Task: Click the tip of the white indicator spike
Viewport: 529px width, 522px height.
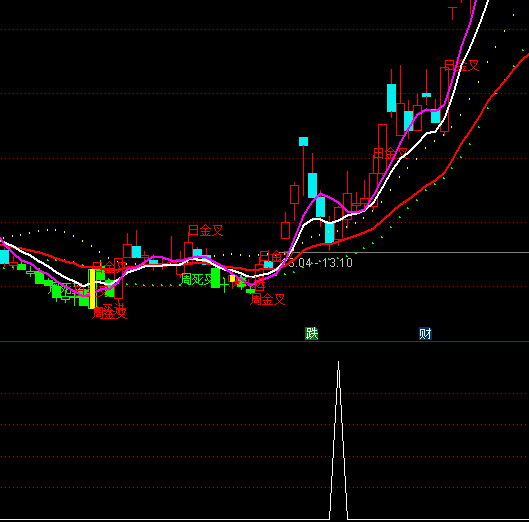Action: click(338, 362)
